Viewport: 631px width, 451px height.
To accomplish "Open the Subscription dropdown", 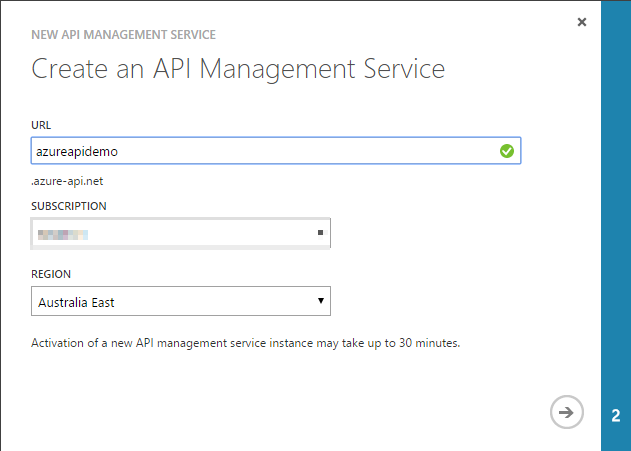I will click(x=181, y=233).
